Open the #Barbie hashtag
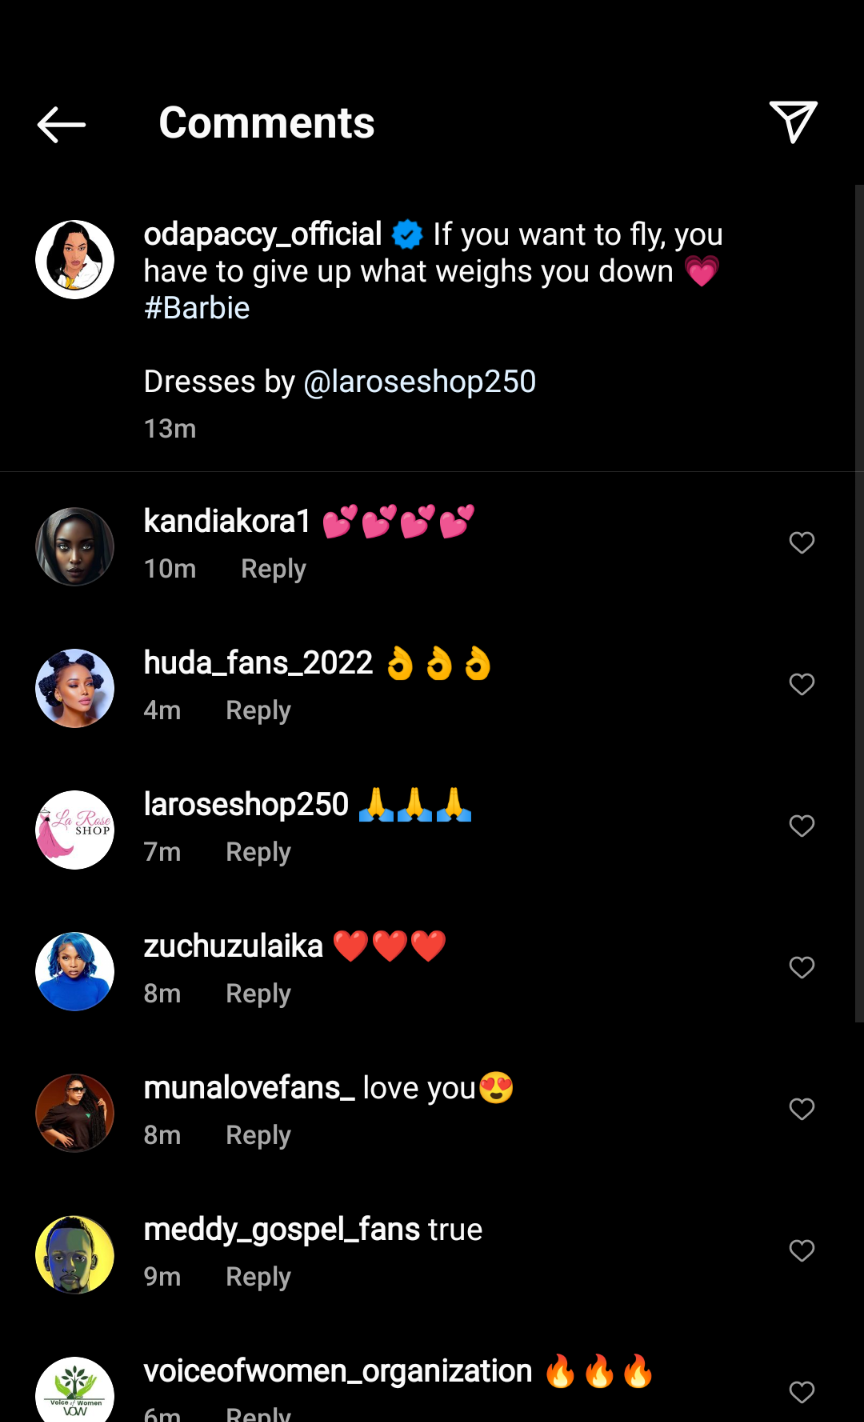The image size is (864, 1422). click(197, 308)
